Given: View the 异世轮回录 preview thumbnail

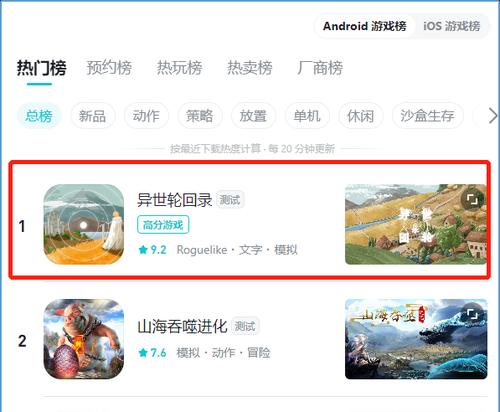Looking at the screenshot, I should point(416,224).
